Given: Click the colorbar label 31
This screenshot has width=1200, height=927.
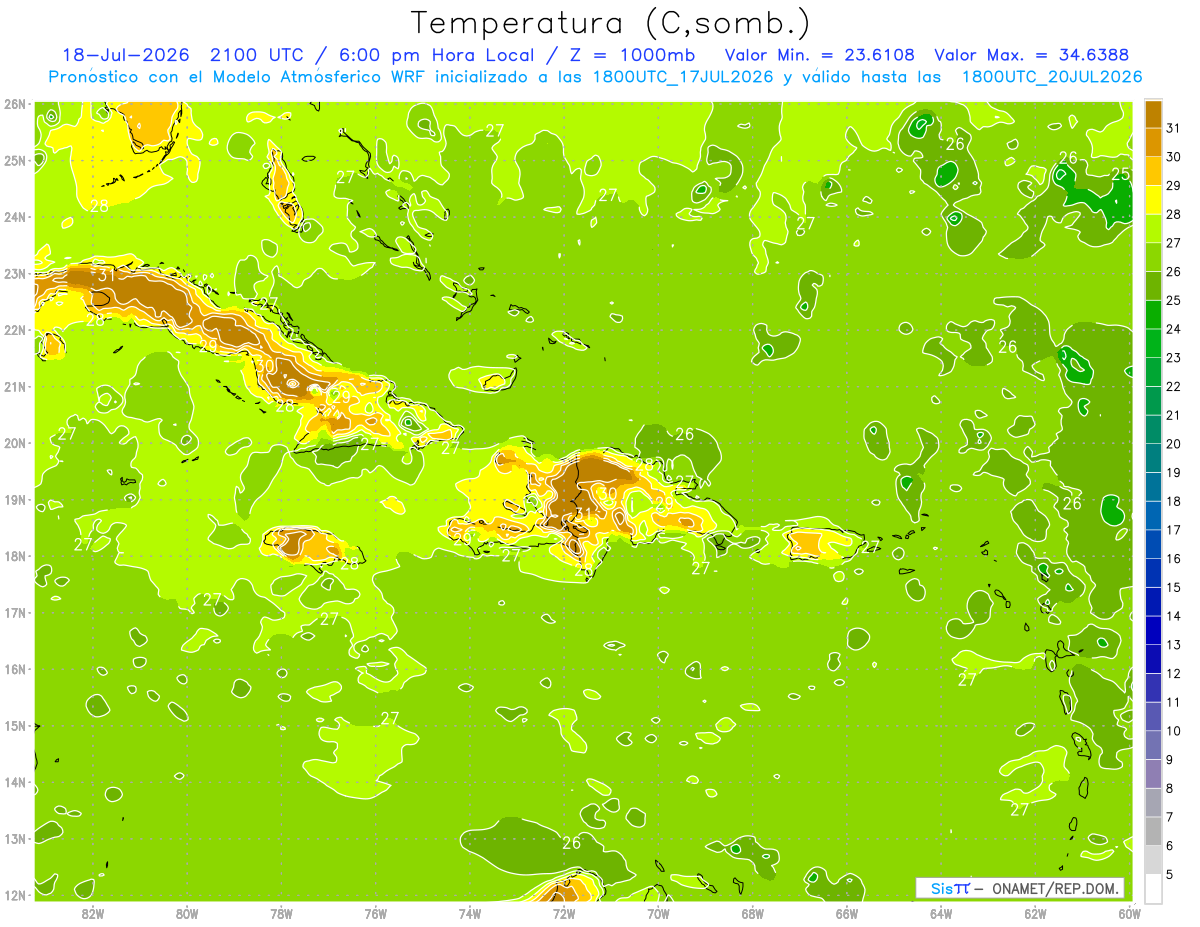Looking at the screenshot, I should click(x=1173, y=128).
